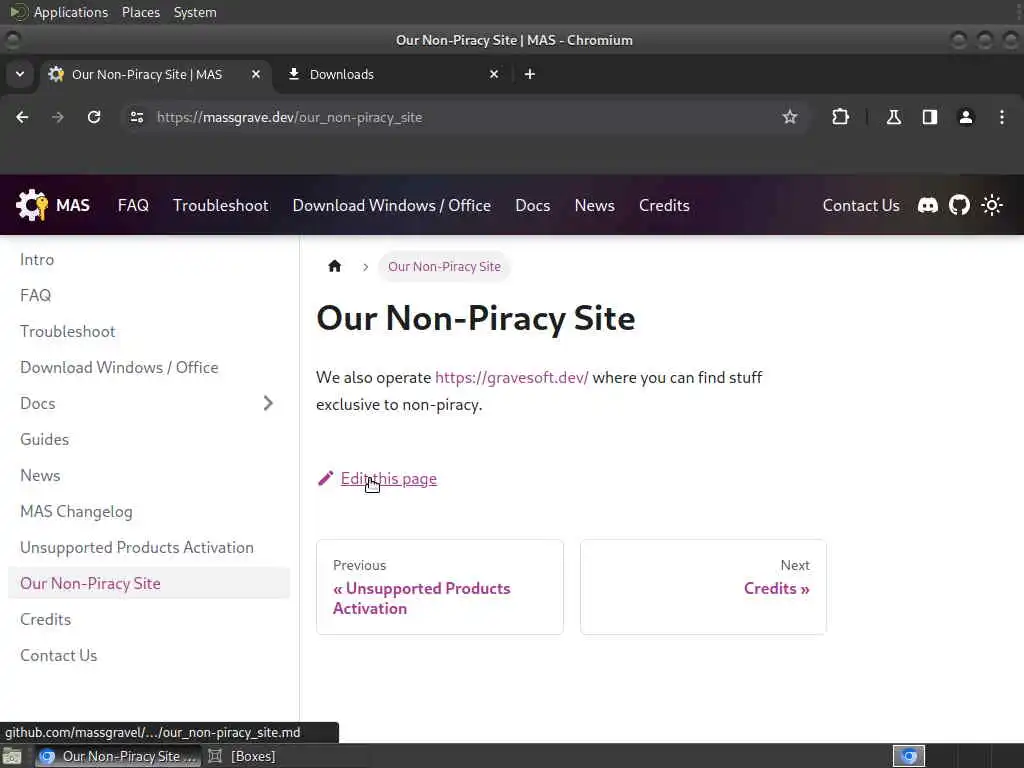Screen dimensions: 1024x768
Task: Click the MAS title text in navbar
Action: (72, 206)
